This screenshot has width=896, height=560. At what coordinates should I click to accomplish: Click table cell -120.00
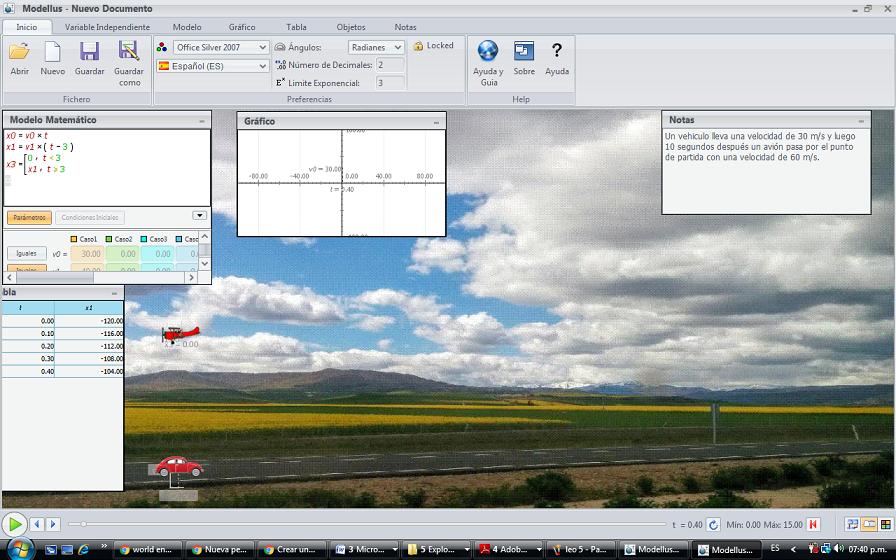click(89, 321)
